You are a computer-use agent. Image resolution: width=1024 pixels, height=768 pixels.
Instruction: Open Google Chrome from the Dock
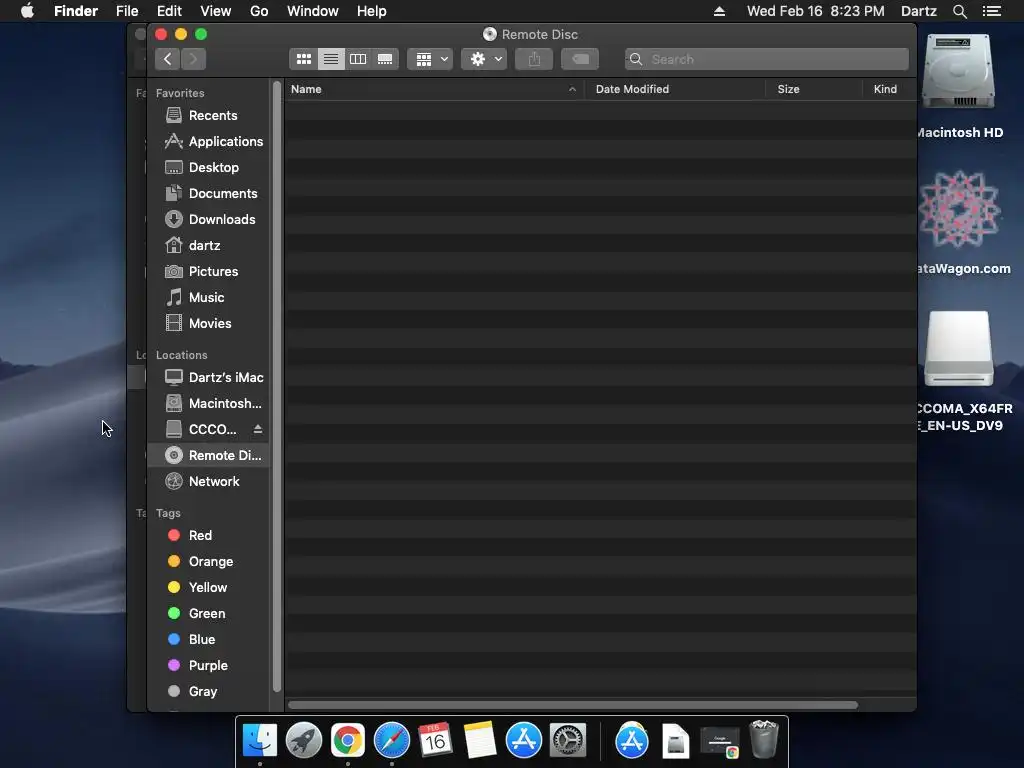point(347,741)
